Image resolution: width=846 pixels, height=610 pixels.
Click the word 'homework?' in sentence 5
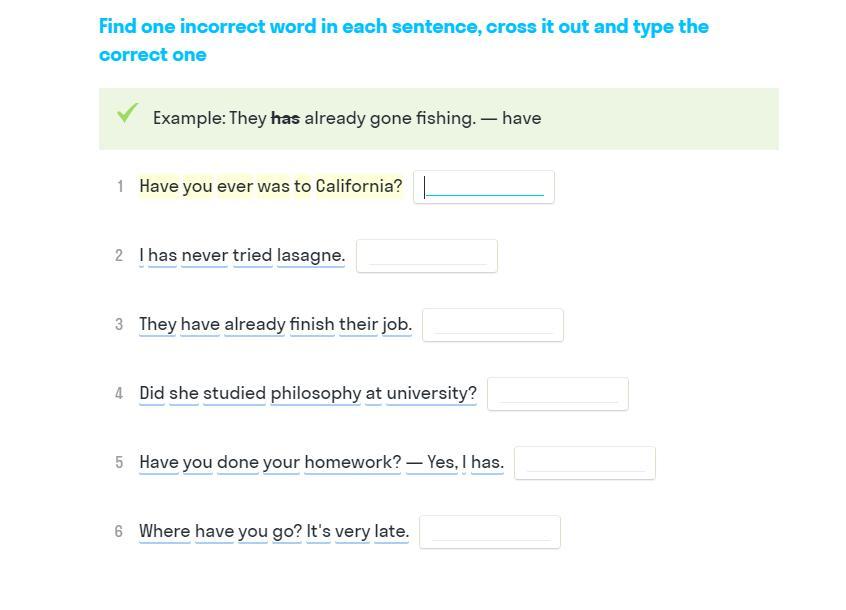[352, 462]
